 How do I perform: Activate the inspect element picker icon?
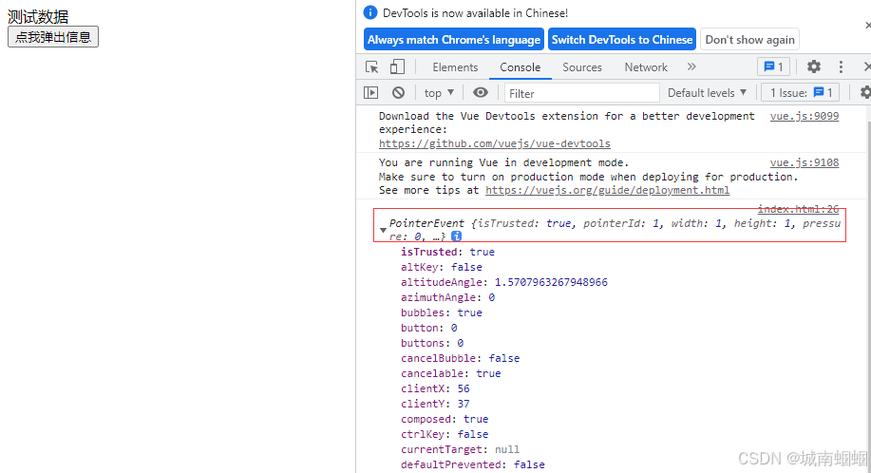pos(372,67)
